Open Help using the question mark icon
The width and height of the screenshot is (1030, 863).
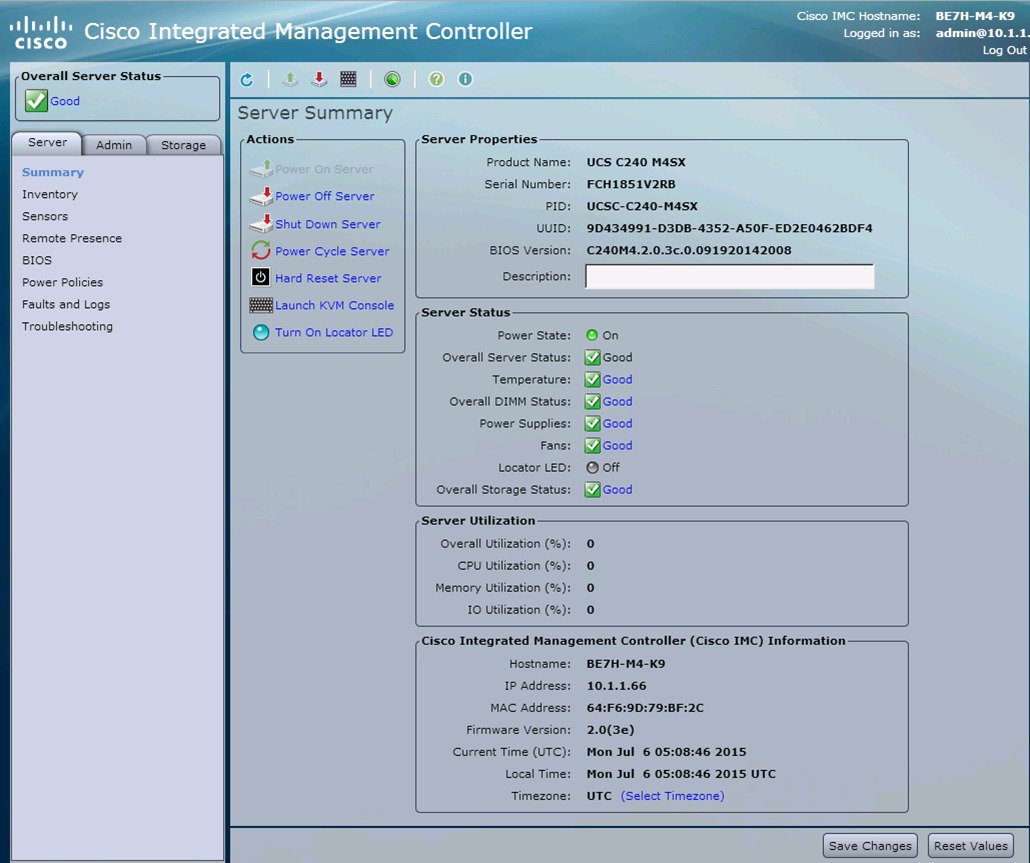click(x=436, y=79)
